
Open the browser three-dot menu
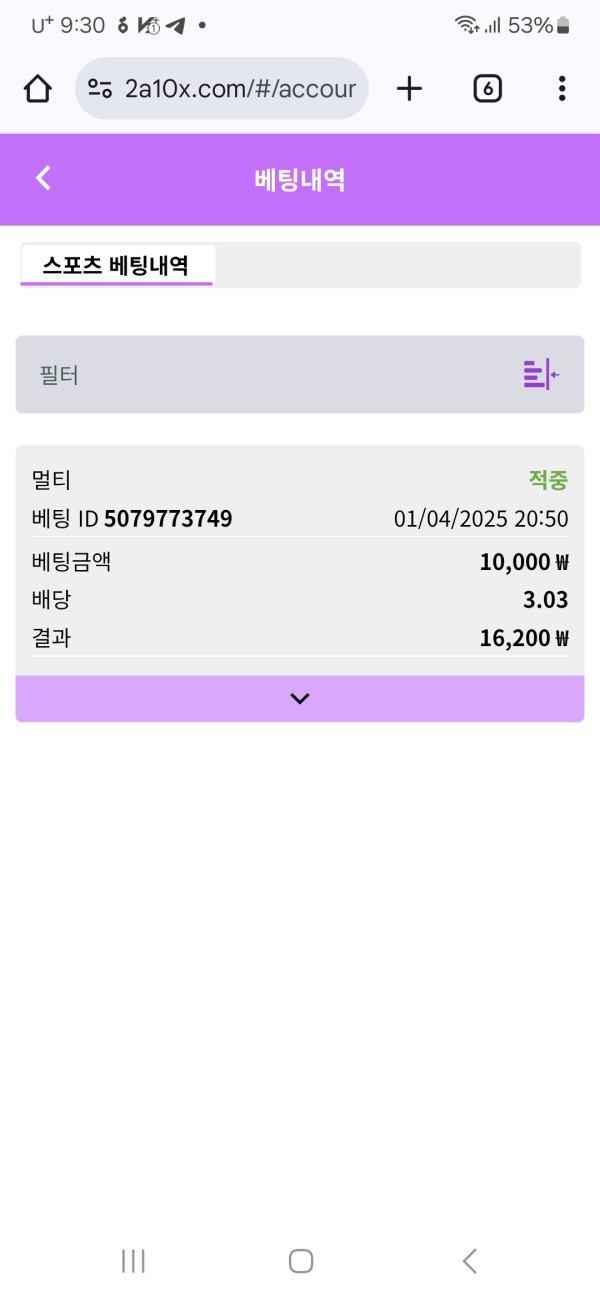[562, 89]
